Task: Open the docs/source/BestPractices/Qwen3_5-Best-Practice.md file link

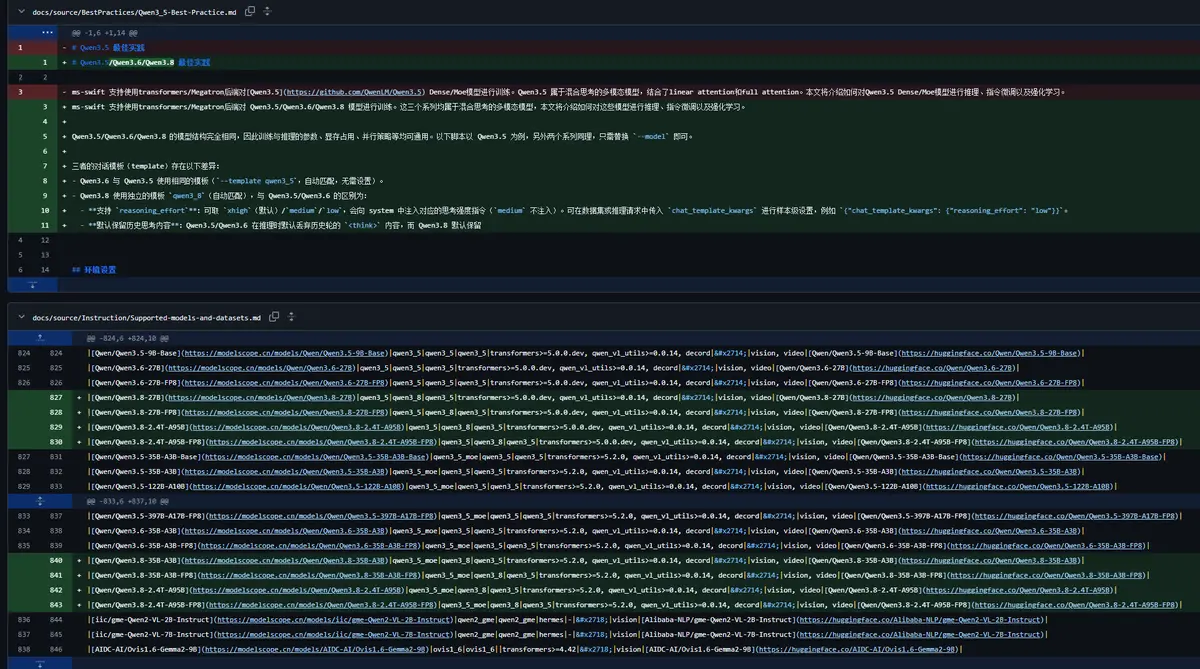Action: point(136,11)
